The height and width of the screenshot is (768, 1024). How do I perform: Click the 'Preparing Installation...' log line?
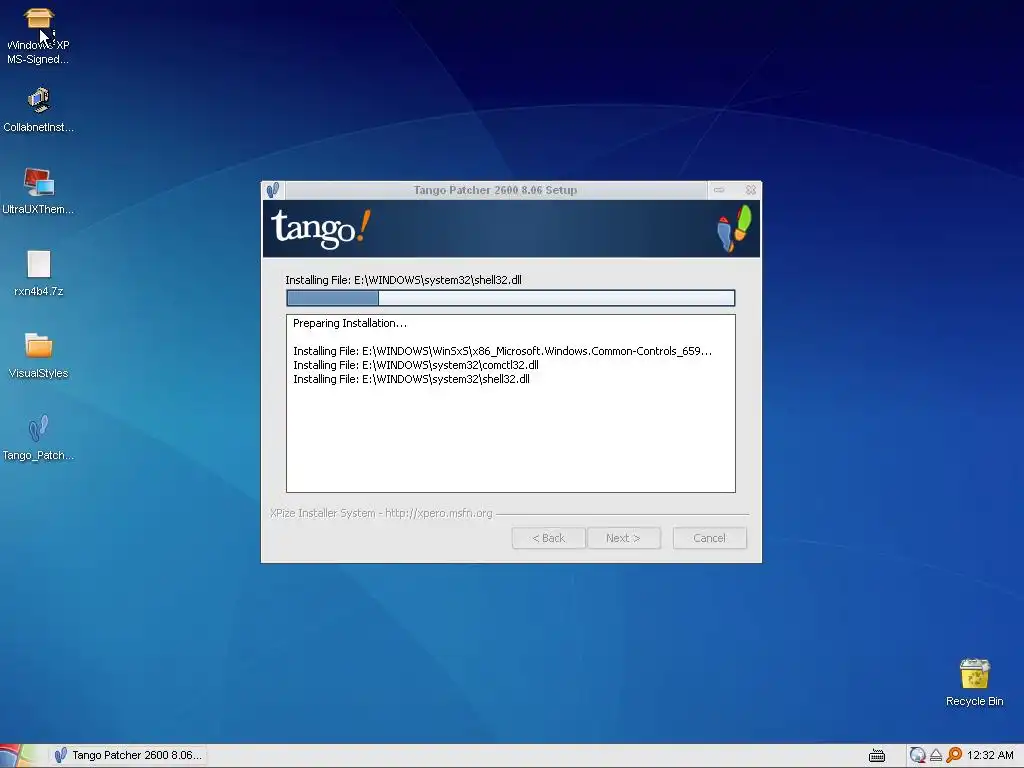tap(350, 323)
